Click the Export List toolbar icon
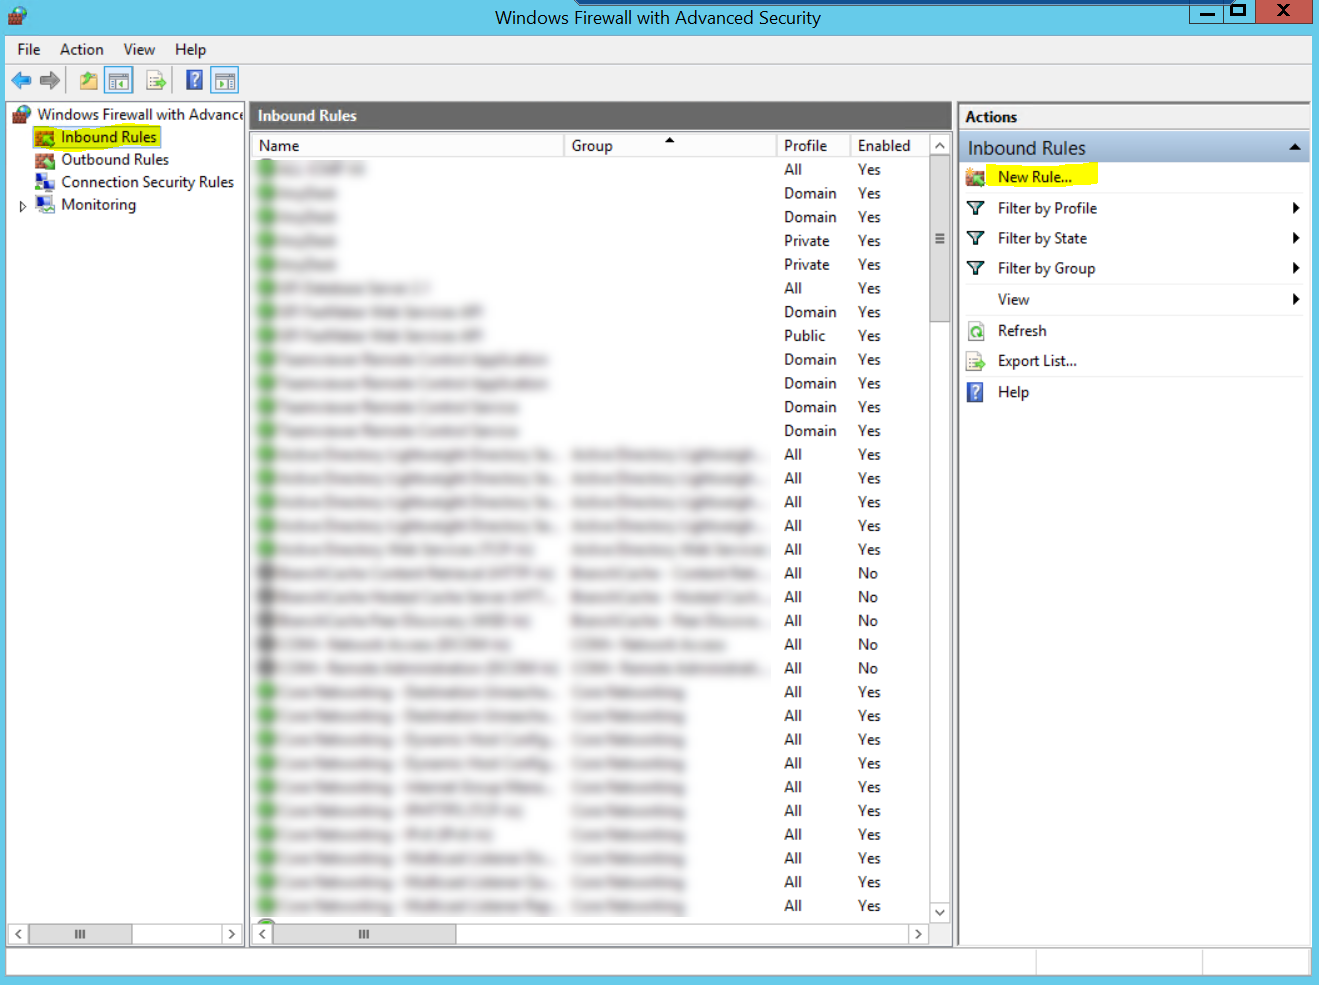Image resolution: width=1319 pixels, height=985 pixels. point(156,81)
